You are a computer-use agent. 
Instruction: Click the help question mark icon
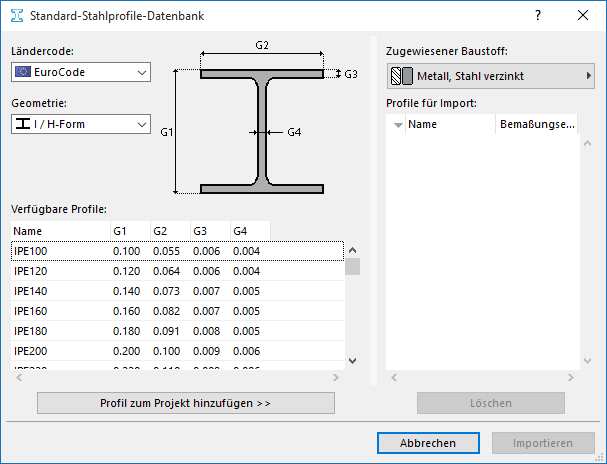[538, 15]
